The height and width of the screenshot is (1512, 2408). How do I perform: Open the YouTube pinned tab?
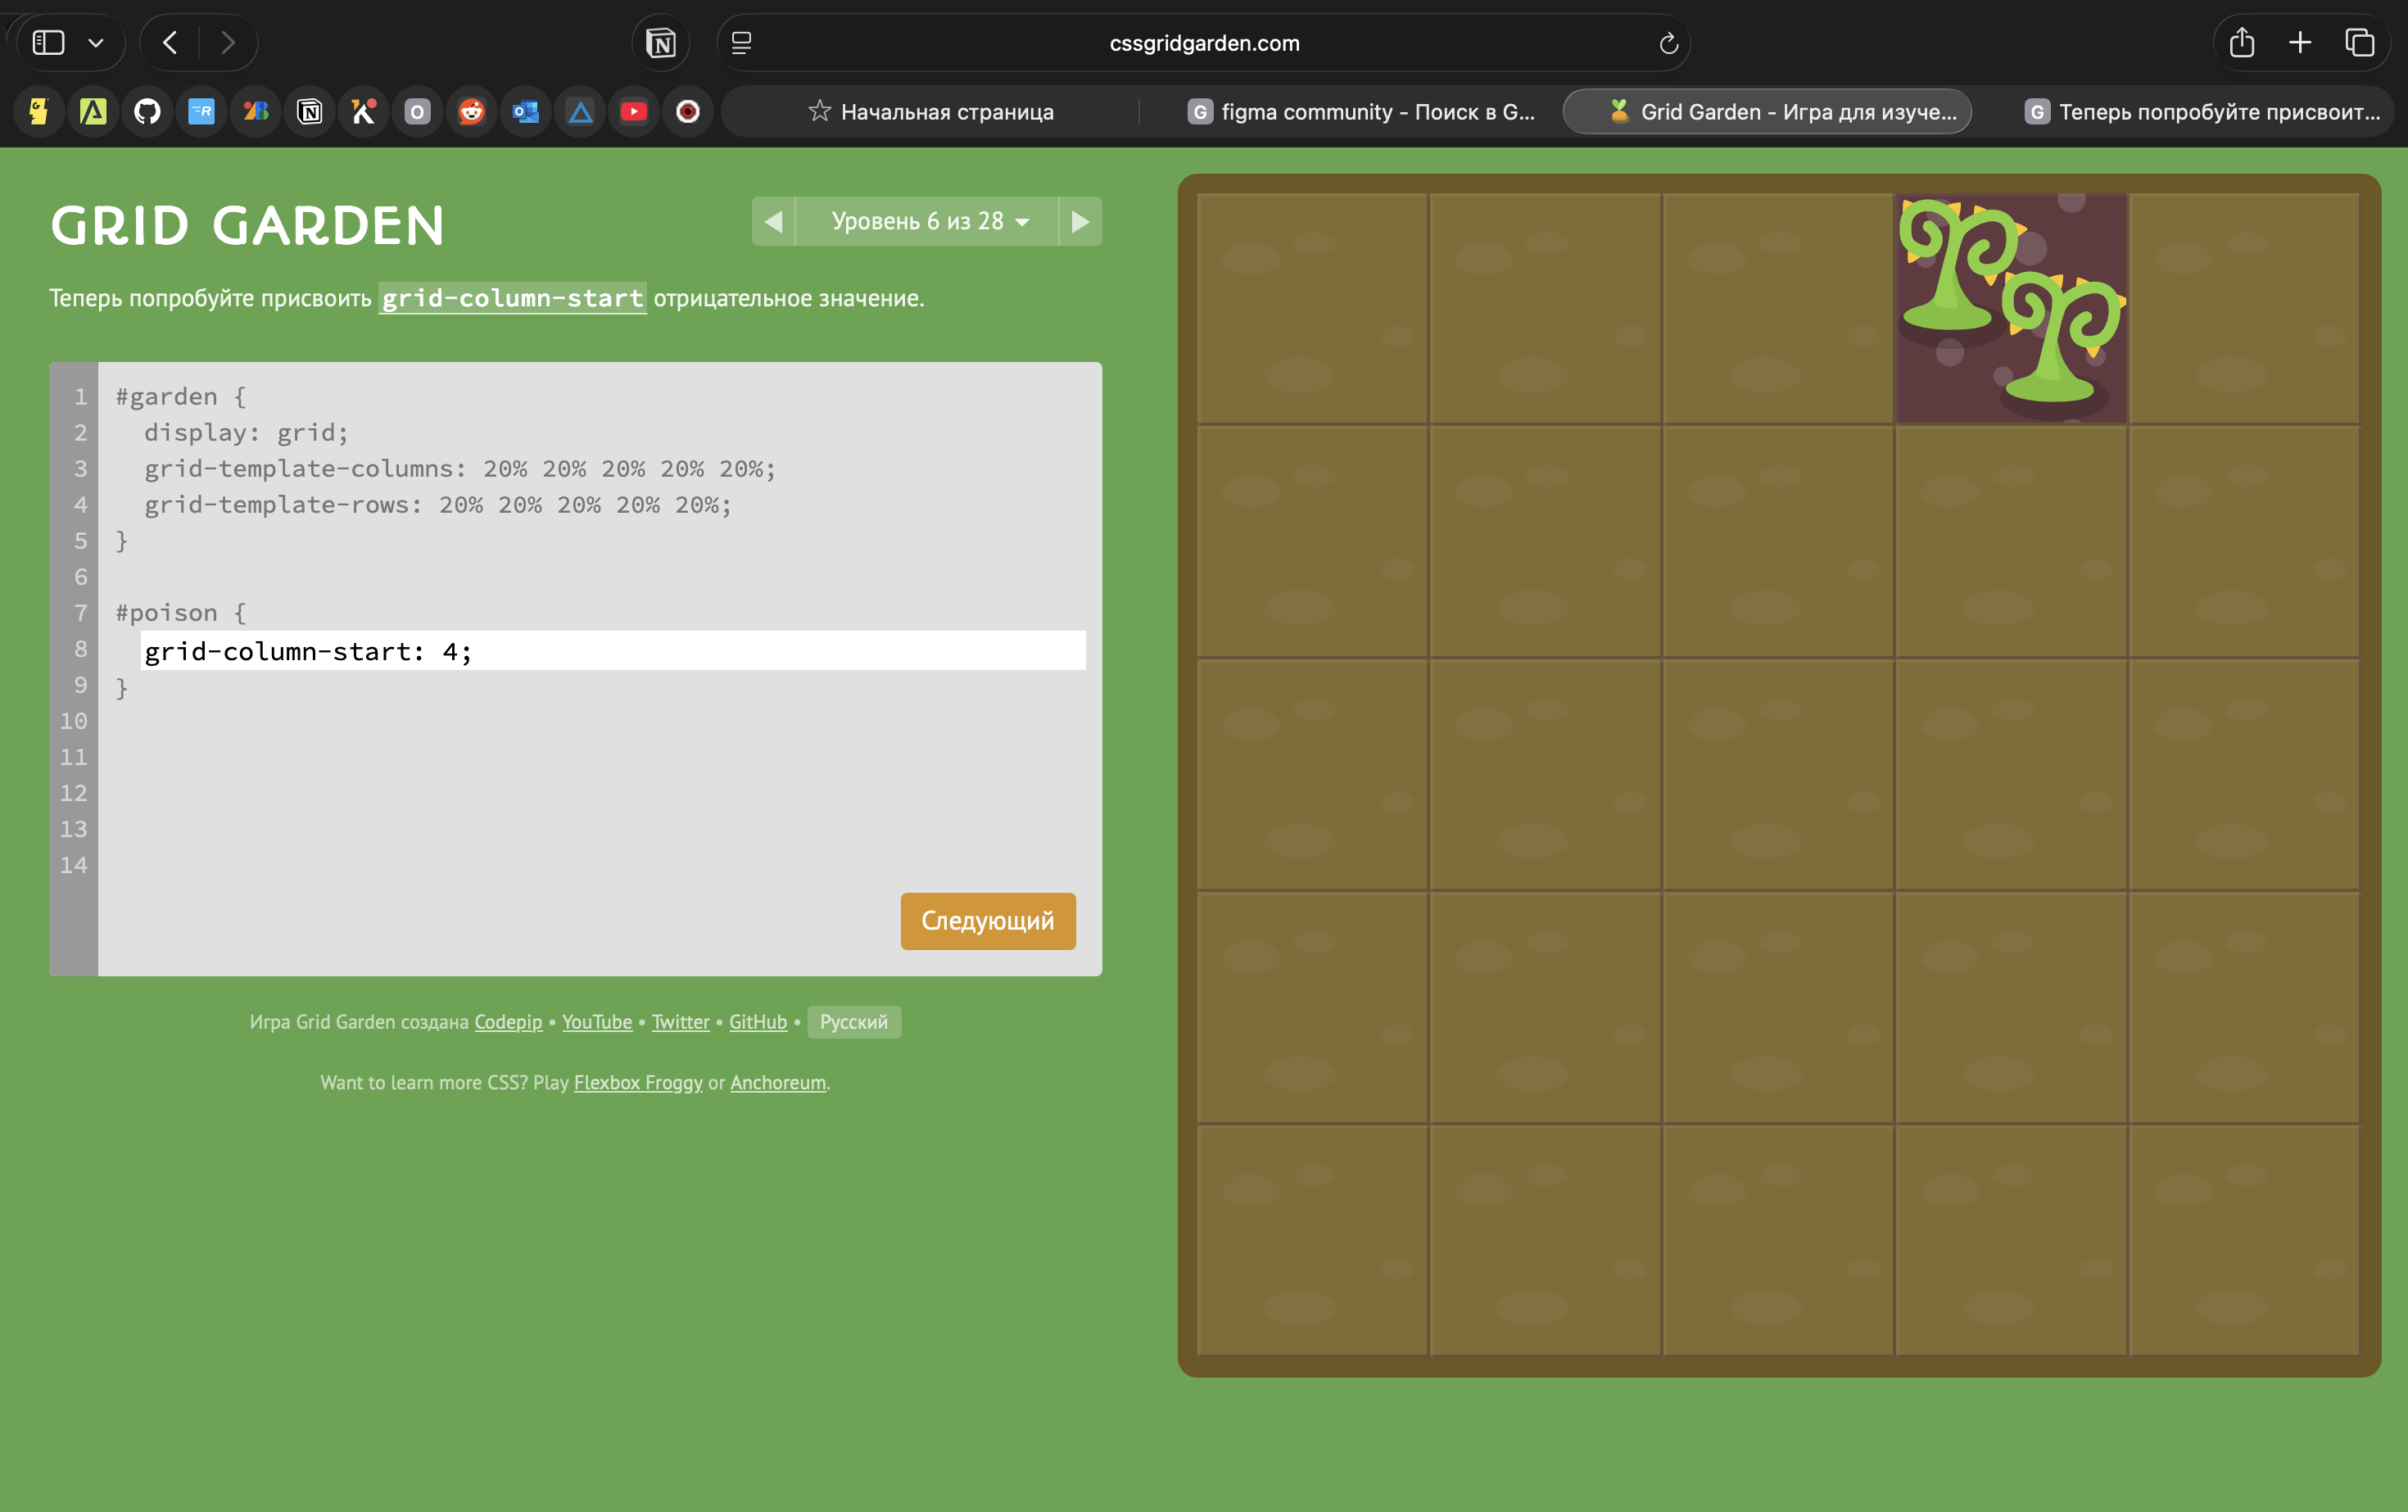pyautogui.click(x=634, y=112)
